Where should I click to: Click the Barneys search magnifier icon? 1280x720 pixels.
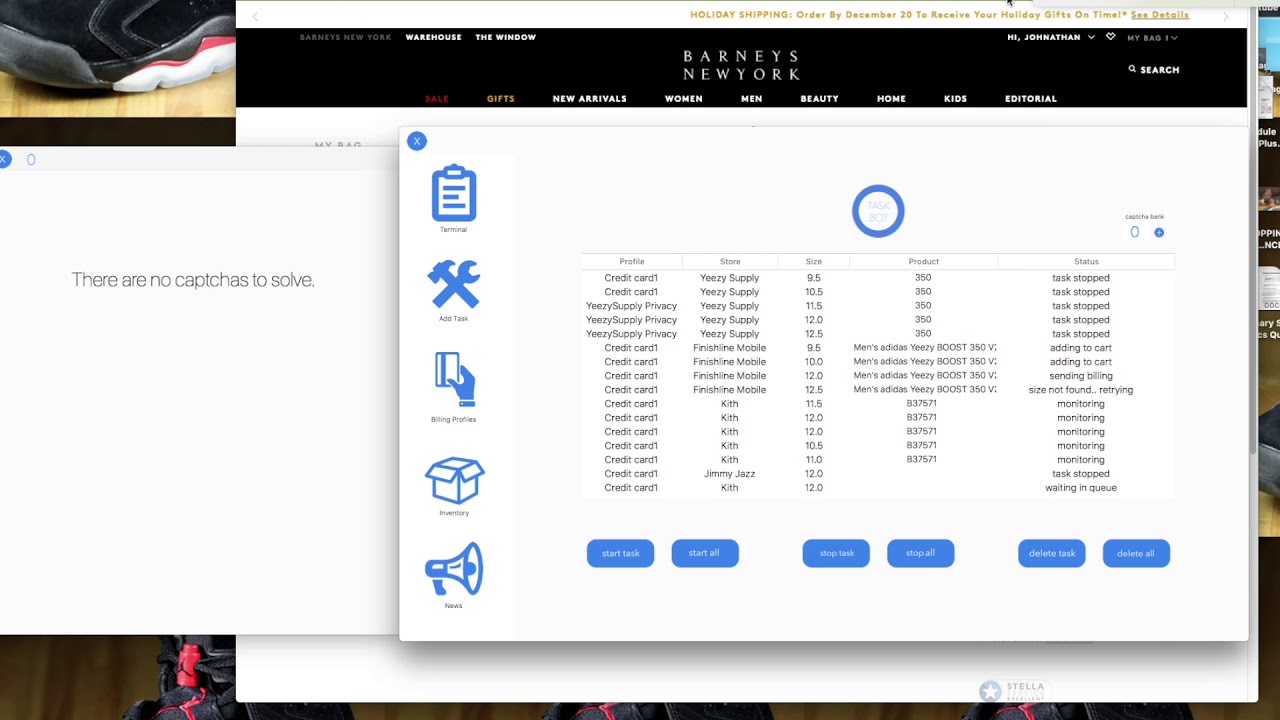(x=1132, y=69)
